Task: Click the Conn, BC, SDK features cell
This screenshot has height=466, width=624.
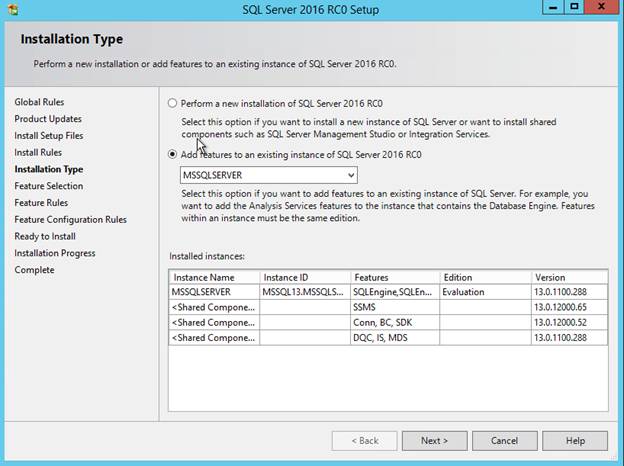Action: (395, 322)
